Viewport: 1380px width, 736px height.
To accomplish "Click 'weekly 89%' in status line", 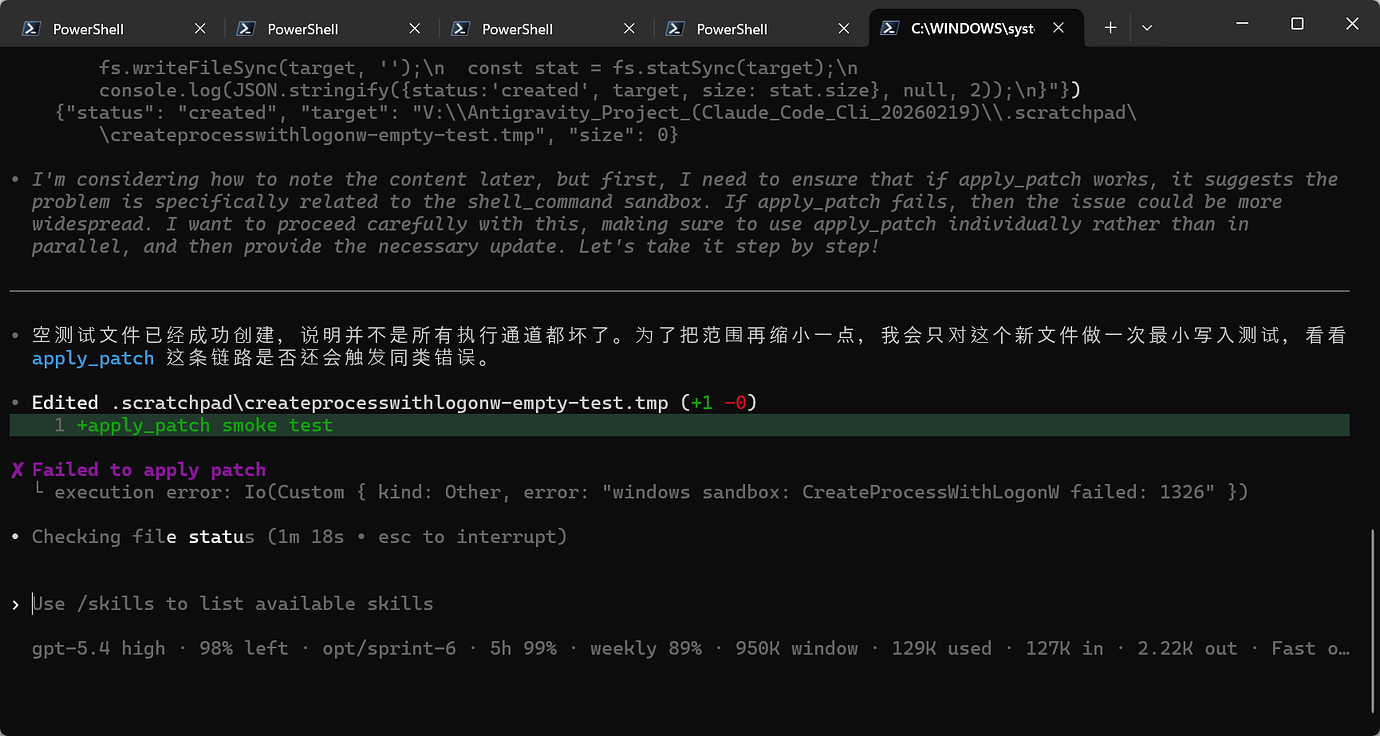I will tap(646, 648).
